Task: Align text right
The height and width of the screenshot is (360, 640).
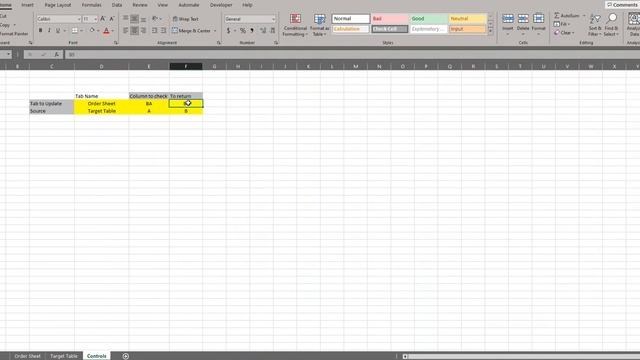Action: [x=143, y=31]
